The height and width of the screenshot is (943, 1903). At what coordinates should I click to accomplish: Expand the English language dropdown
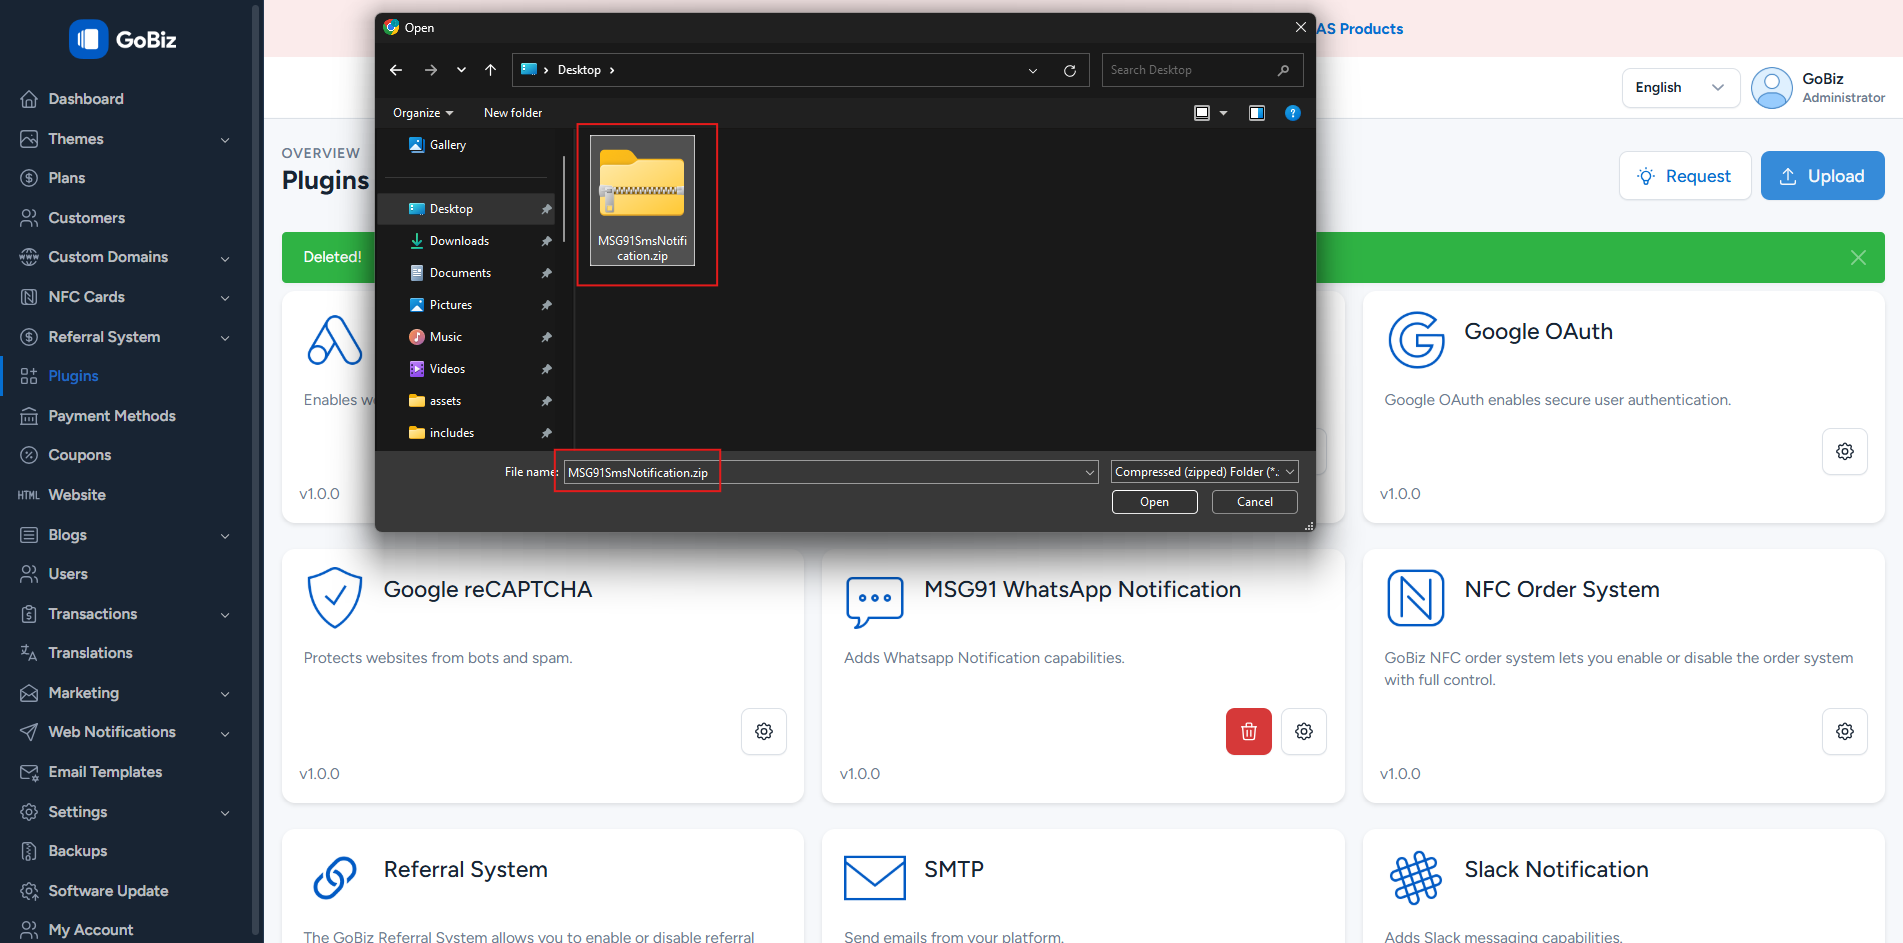(1680, 88)
